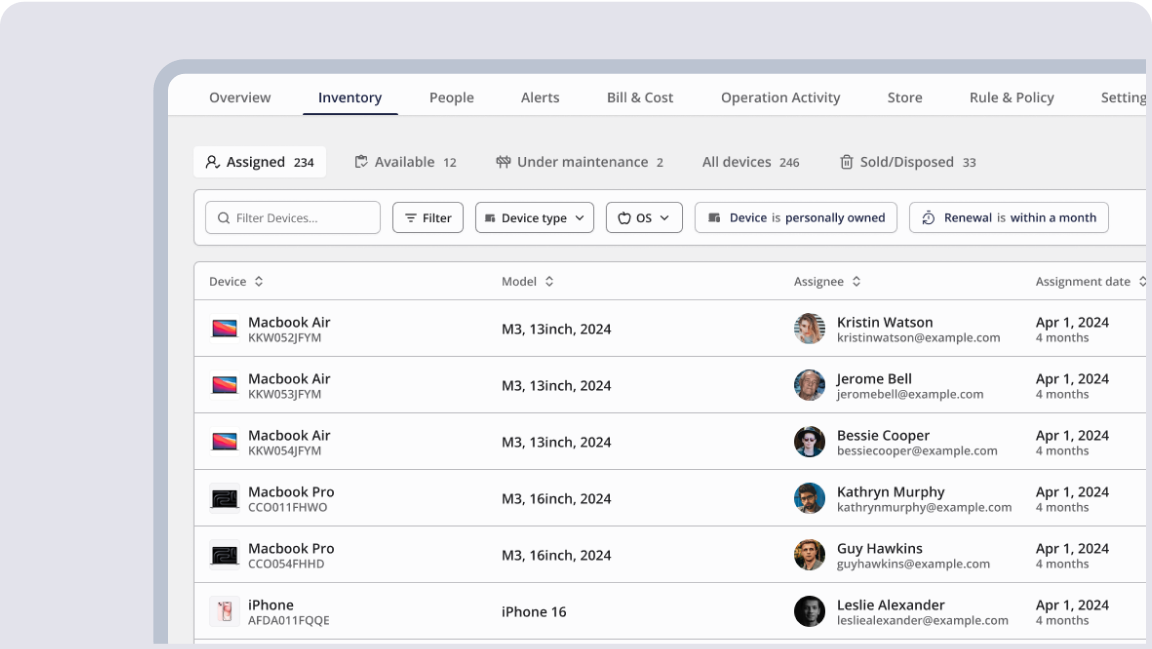The image size is (1152, 649).
Task: Click Kristin Watson's avatar
Action: (809, 329)
